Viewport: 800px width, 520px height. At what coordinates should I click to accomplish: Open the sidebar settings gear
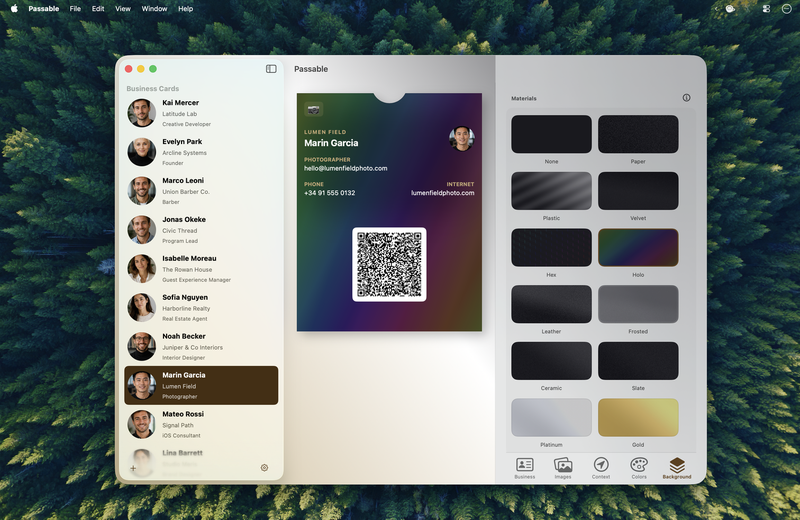point(264,467)
